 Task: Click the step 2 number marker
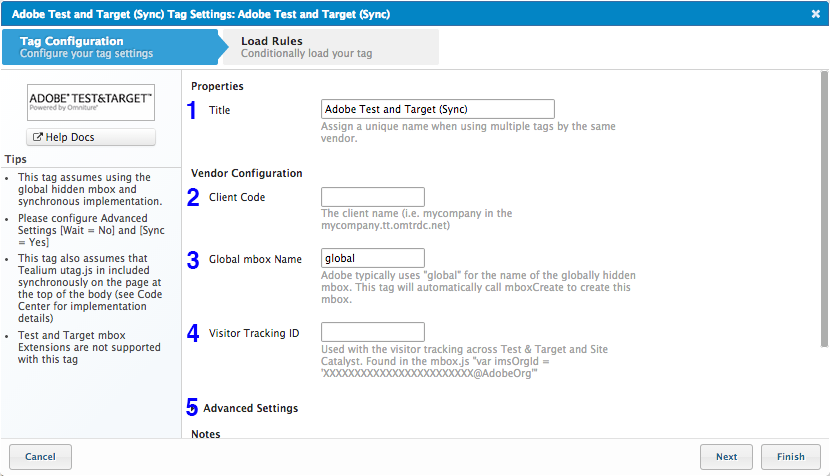point(193,197)
